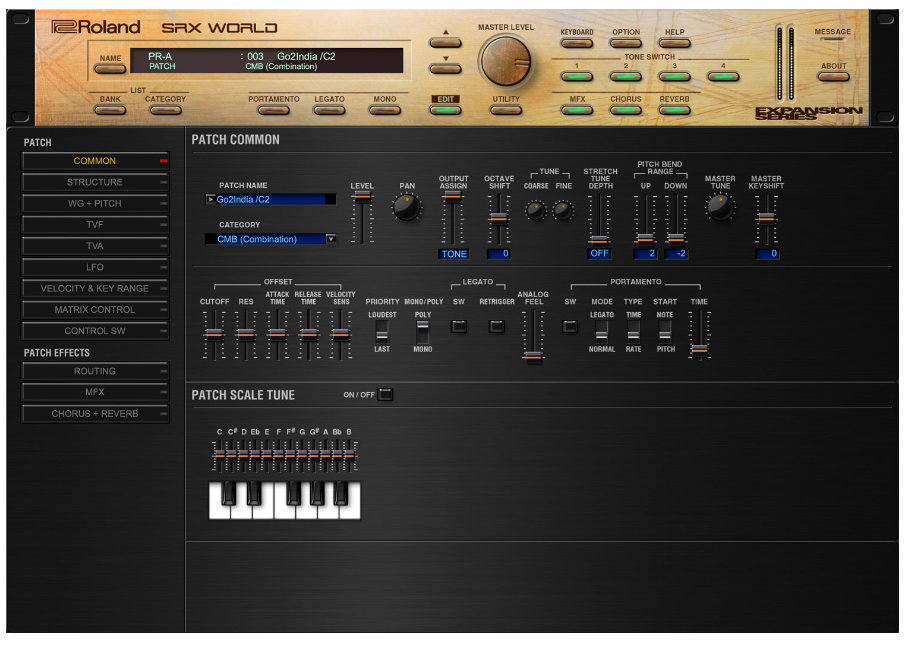
Task: Flip the Portamento Type switch
Action: 633,332
